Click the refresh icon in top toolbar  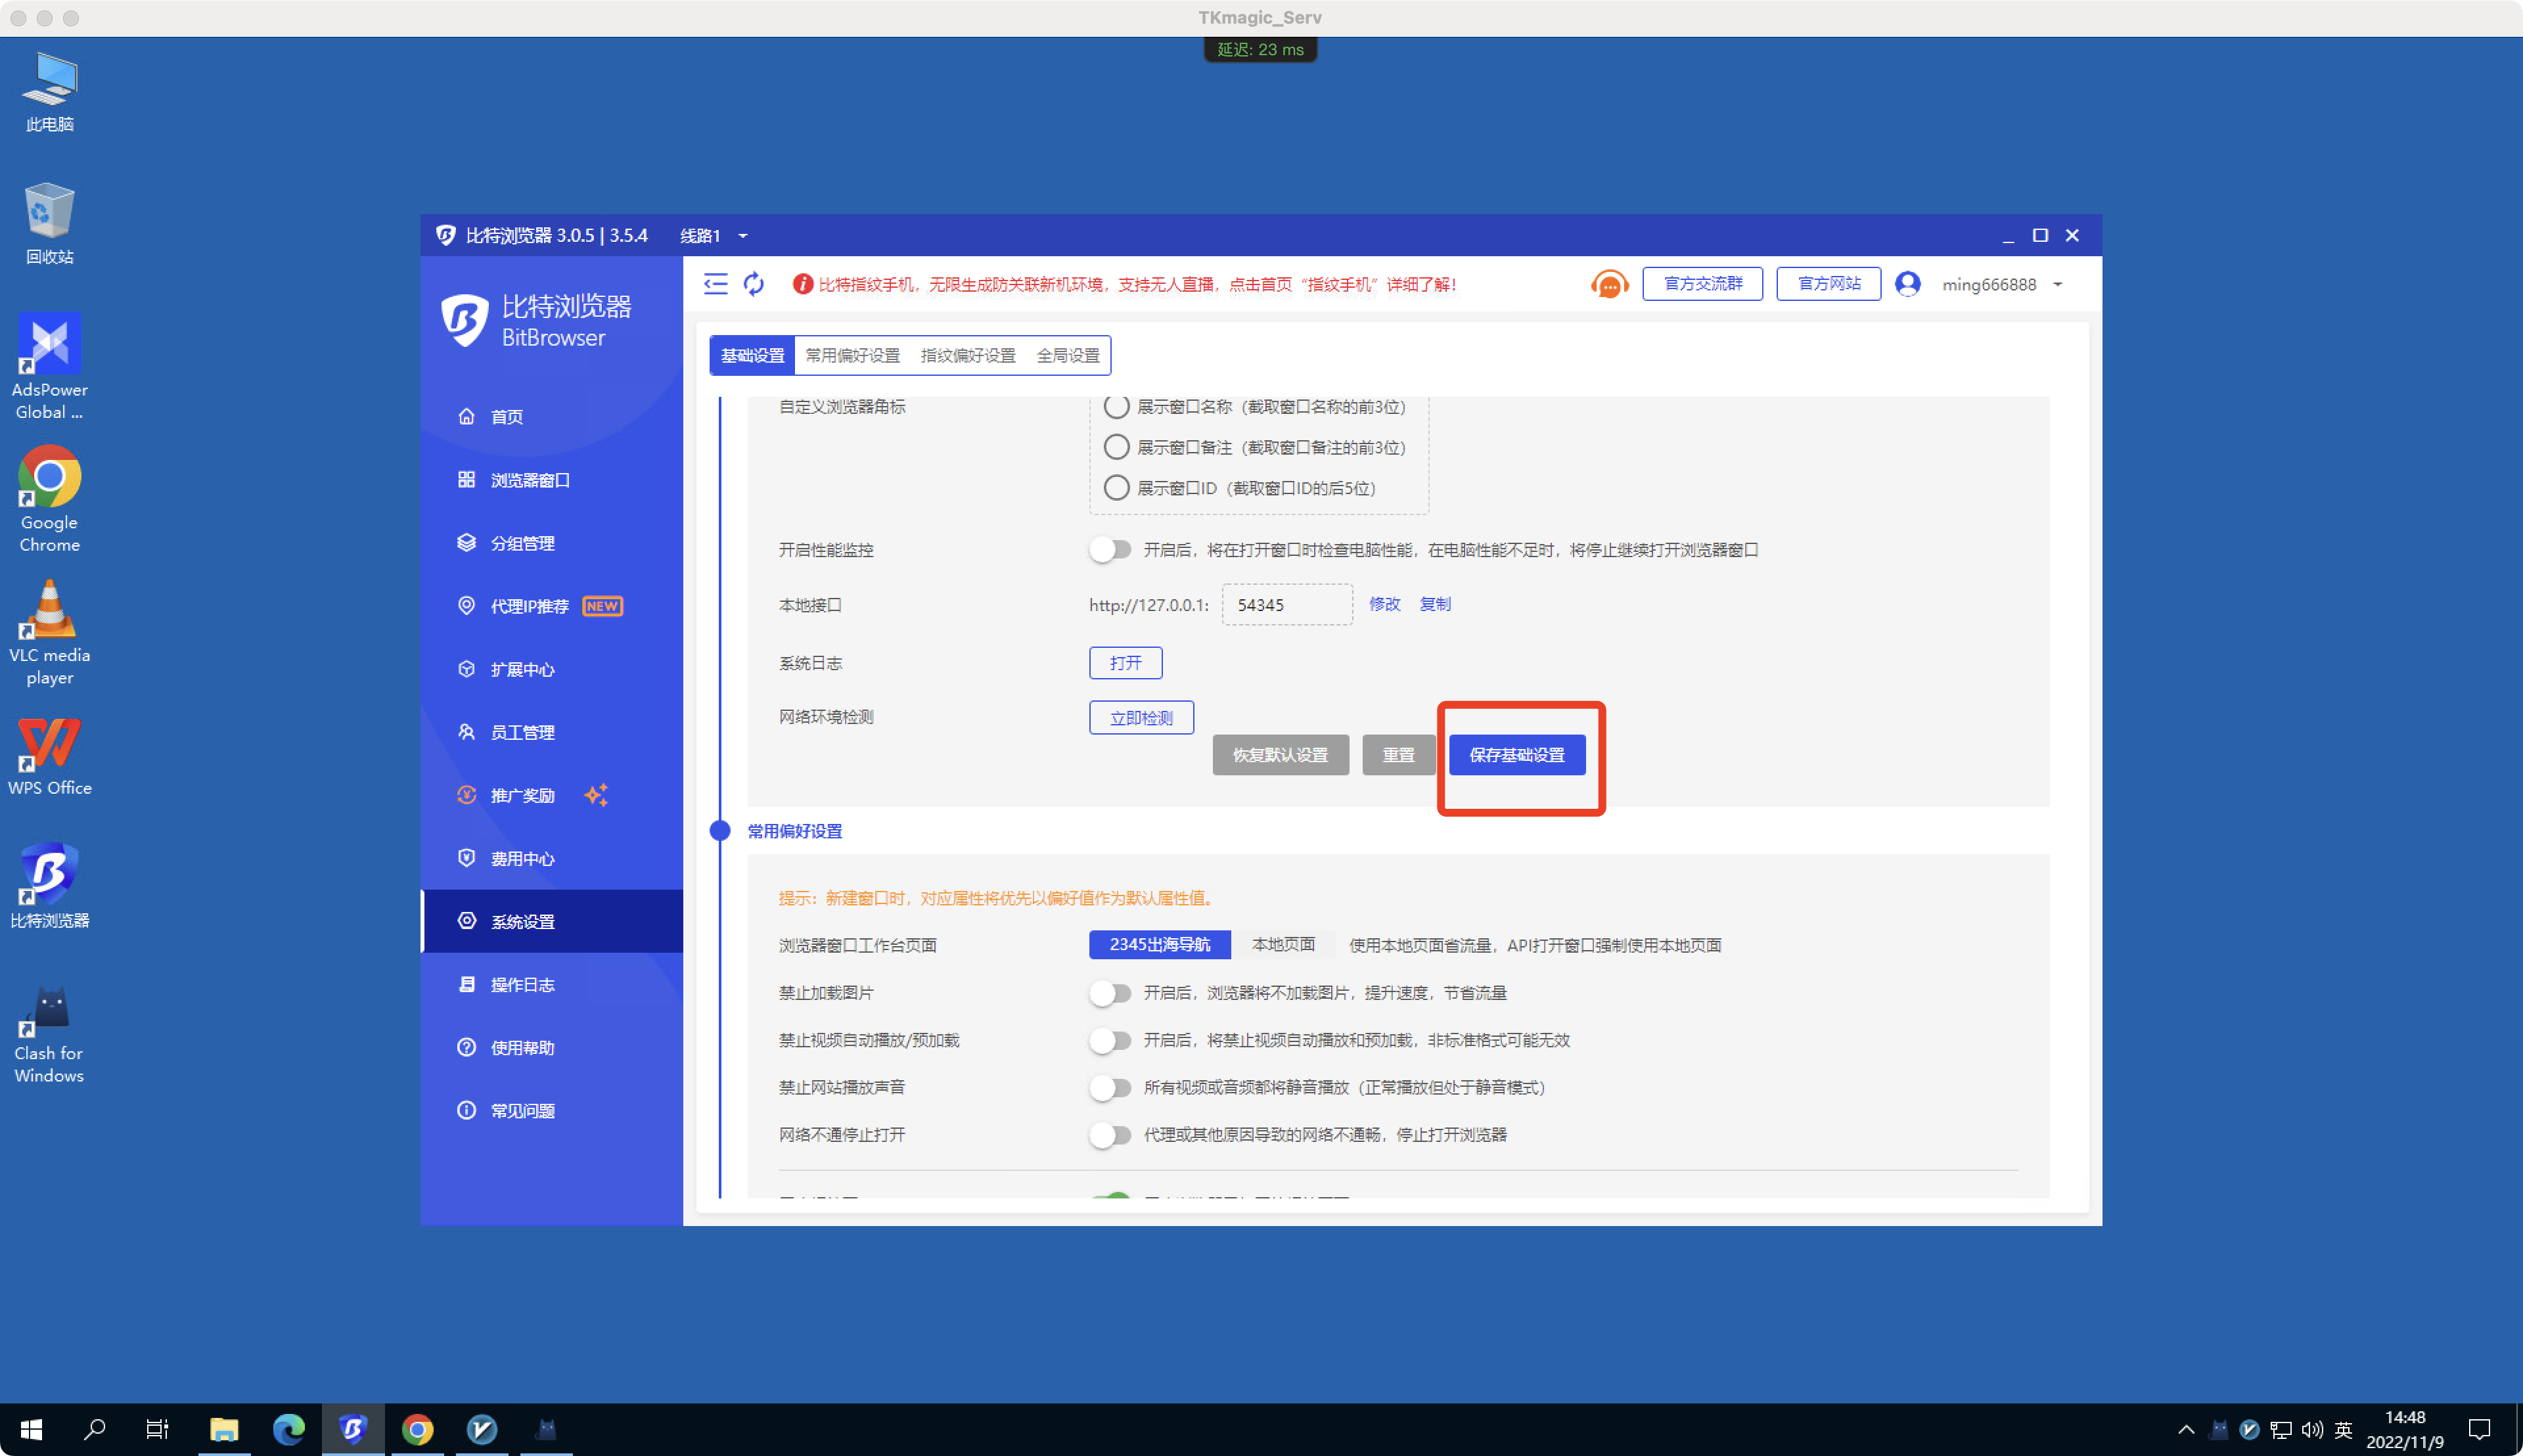[752, 284]
